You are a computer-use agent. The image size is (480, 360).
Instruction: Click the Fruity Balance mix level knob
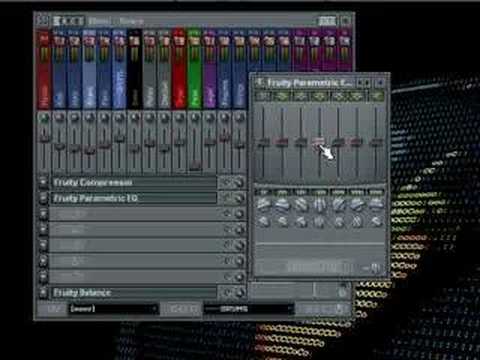pos(239,293)
